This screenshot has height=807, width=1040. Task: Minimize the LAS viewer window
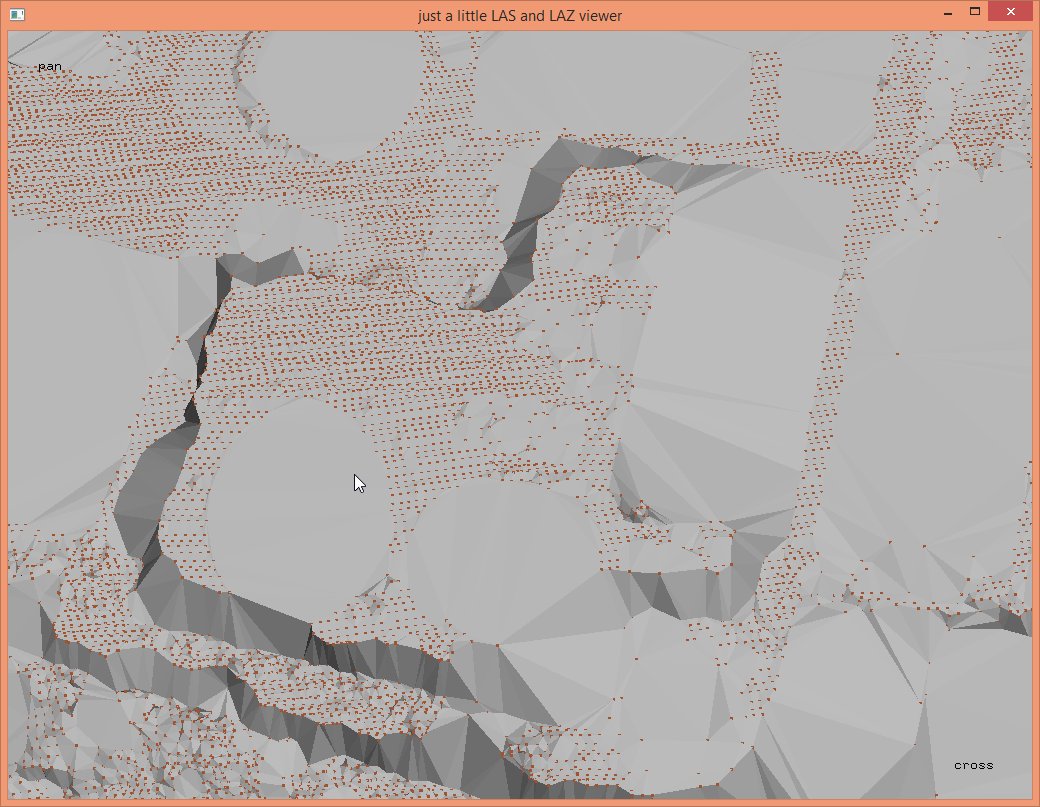pos(946,13)
